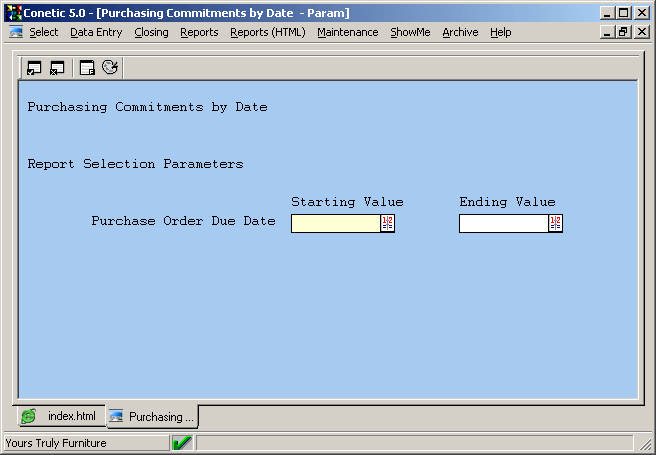Click the application icon left of Select menu
This screenshot has width=656, height=455.
coord(16,32)
